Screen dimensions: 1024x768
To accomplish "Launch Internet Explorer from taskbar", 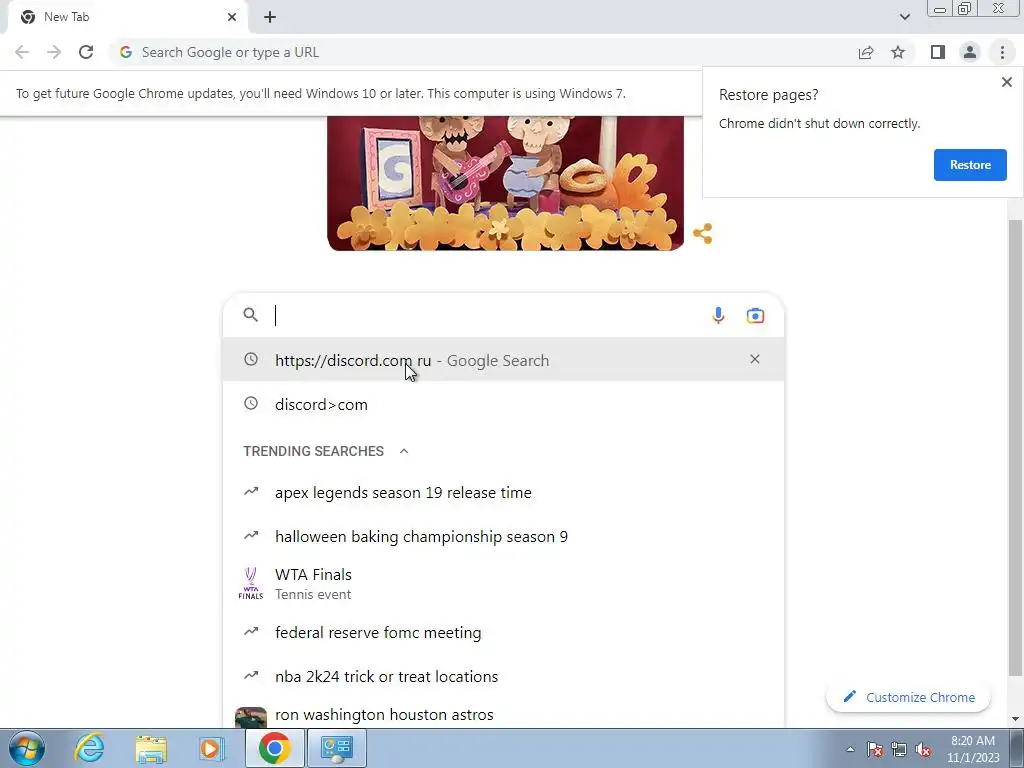I will click(89, 748).
